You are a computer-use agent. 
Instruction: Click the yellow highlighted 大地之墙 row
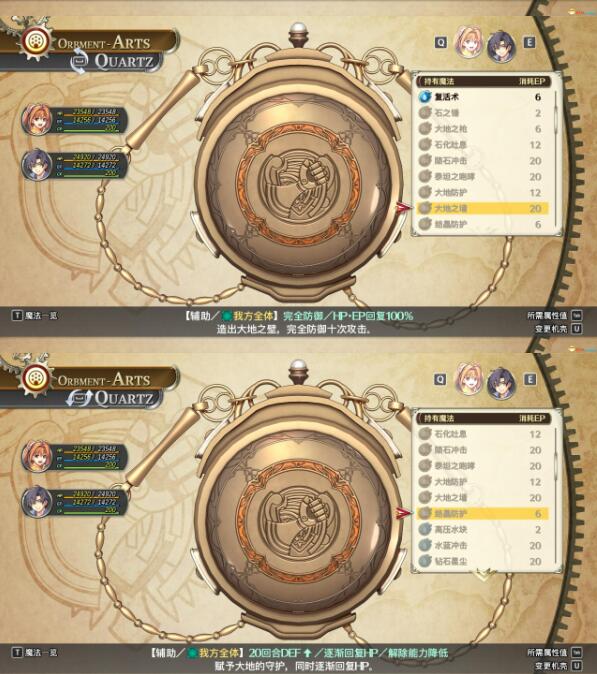click(x=482, y=208)
